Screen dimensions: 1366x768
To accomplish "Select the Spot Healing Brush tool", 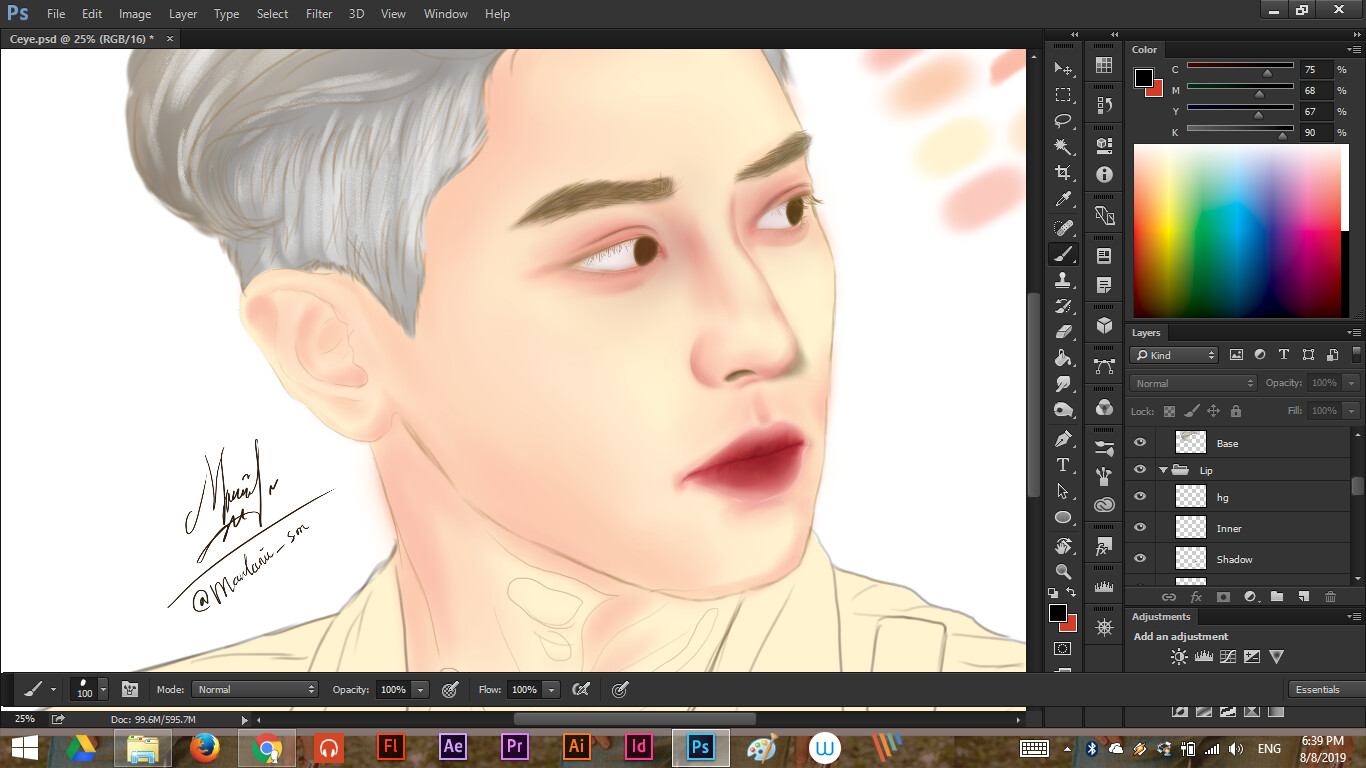I will tap(1063, 228).
